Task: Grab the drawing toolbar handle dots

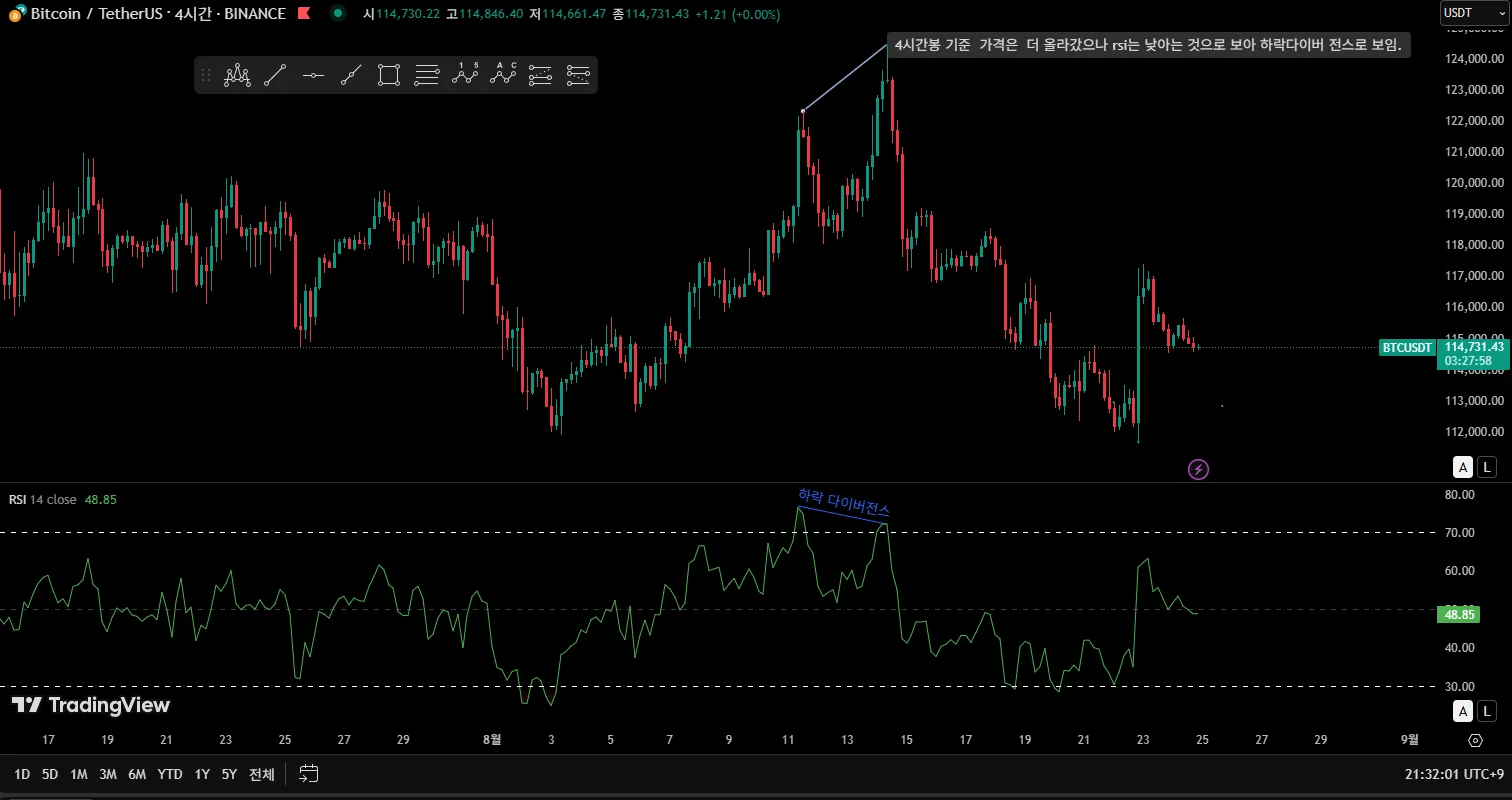Action: tap(206, 75)
